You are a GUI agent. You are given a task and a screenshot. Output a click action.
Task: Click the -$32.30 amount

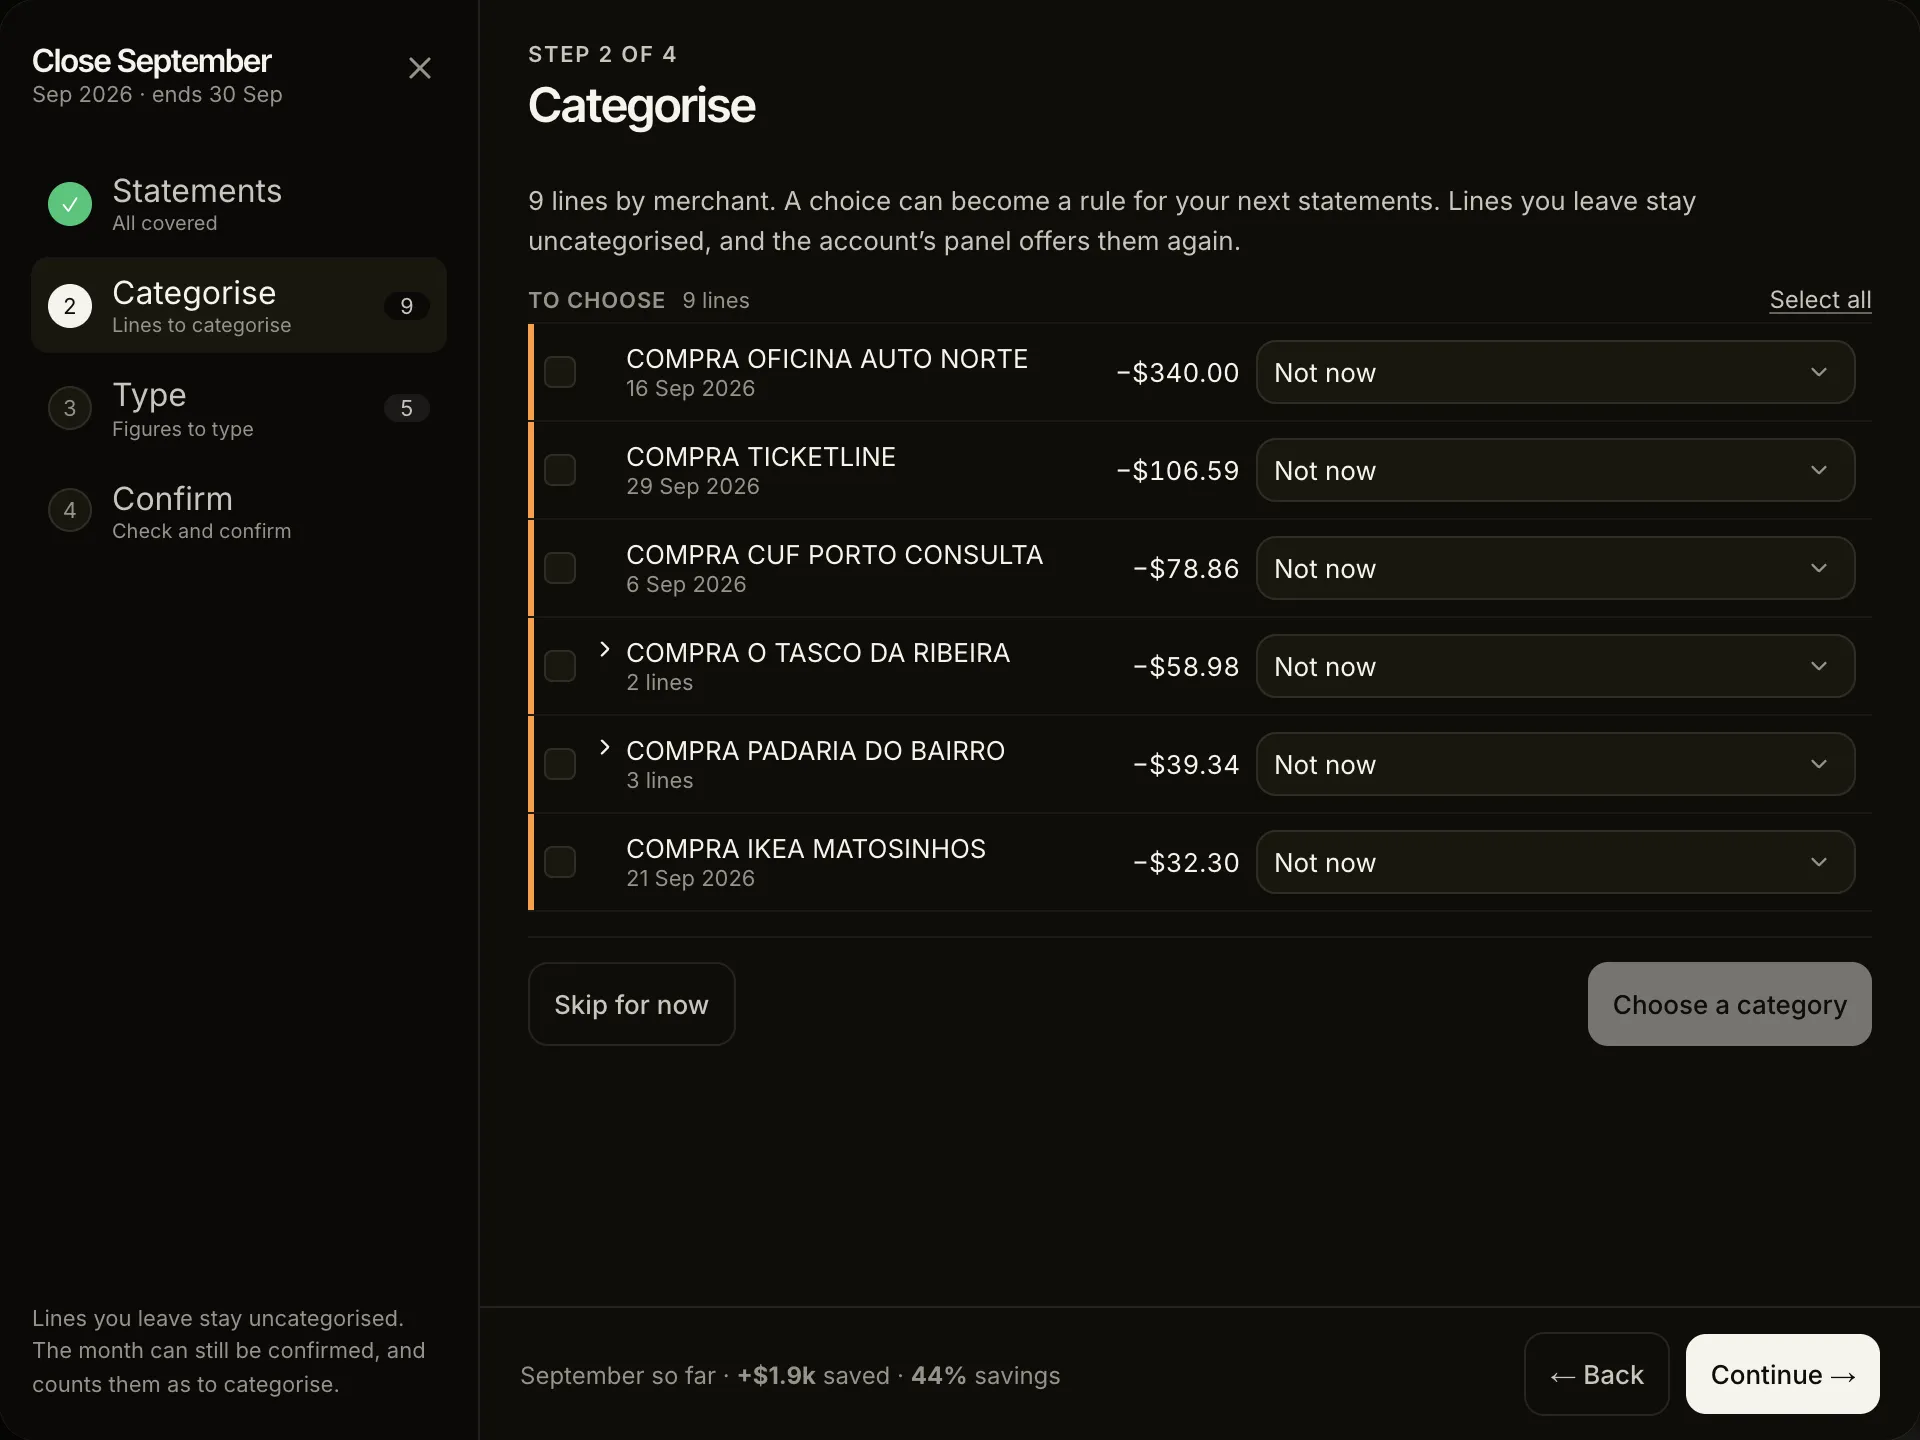pos(1186,862)
